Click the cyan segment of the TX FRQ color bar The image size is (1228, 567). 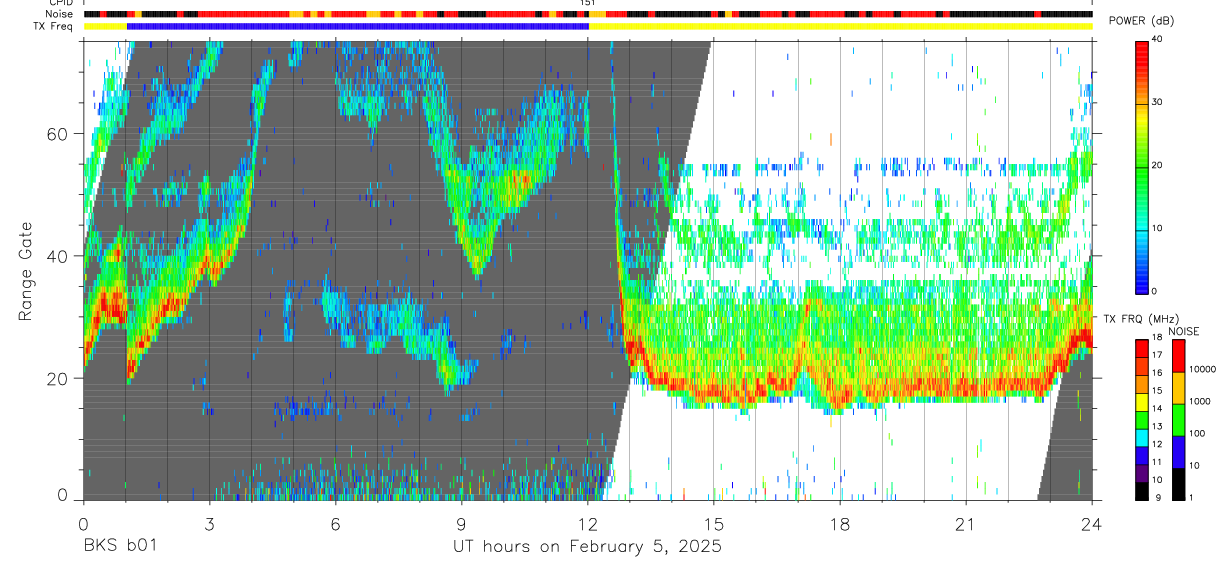click(1142, 438)
